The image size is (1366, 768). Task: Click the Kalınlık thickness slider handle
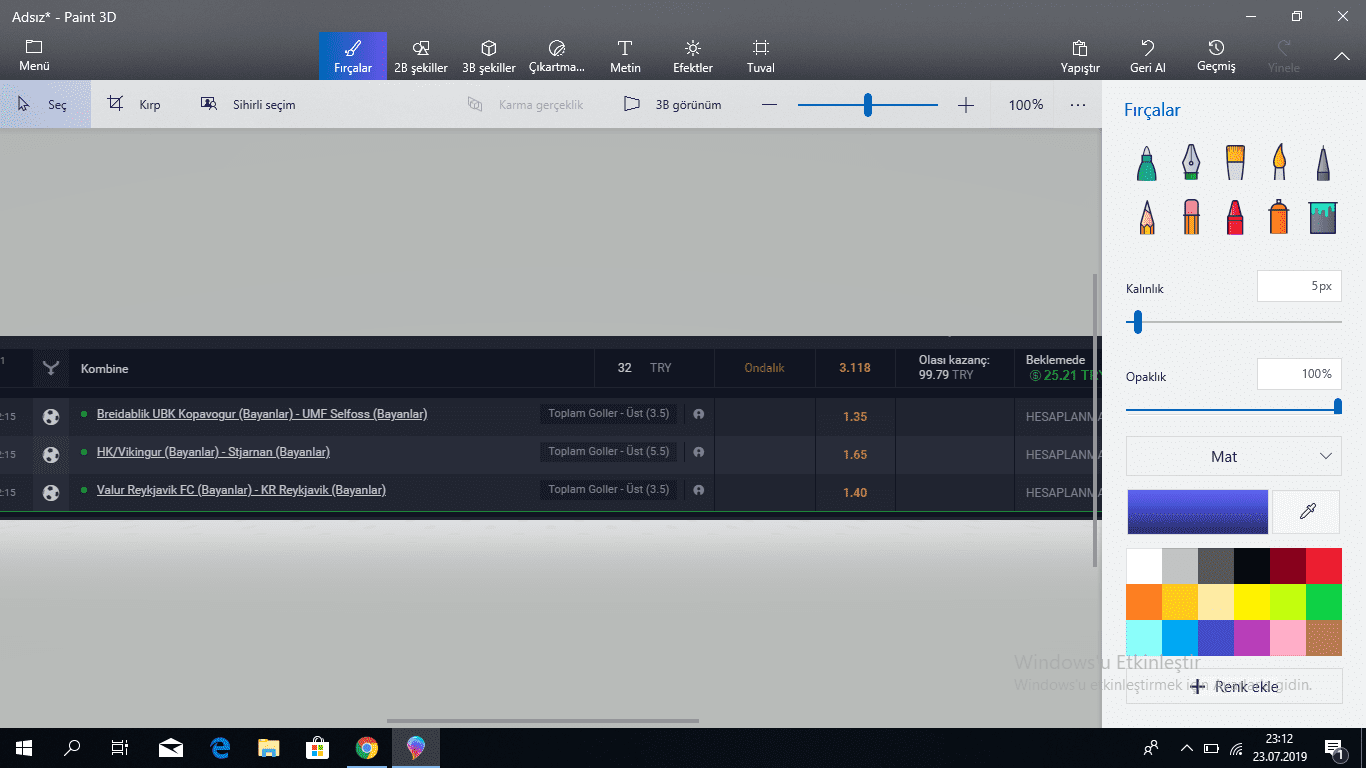click(x=1137, y=322)
